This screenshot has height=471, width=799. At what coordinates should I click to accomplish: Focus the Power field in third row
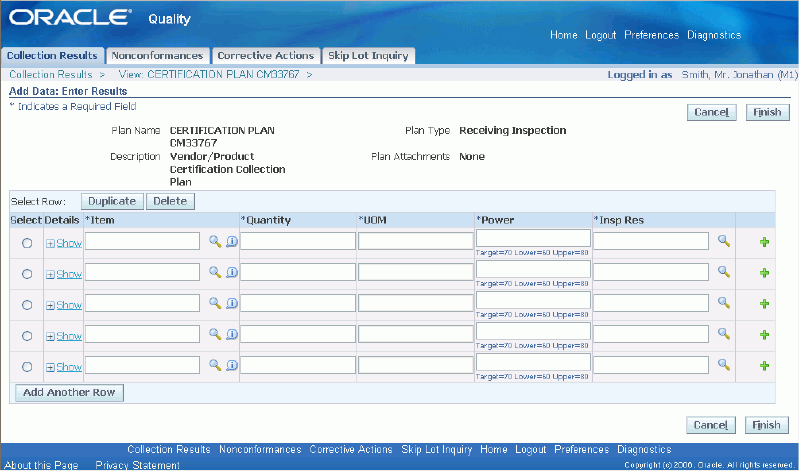click(533, 300)
